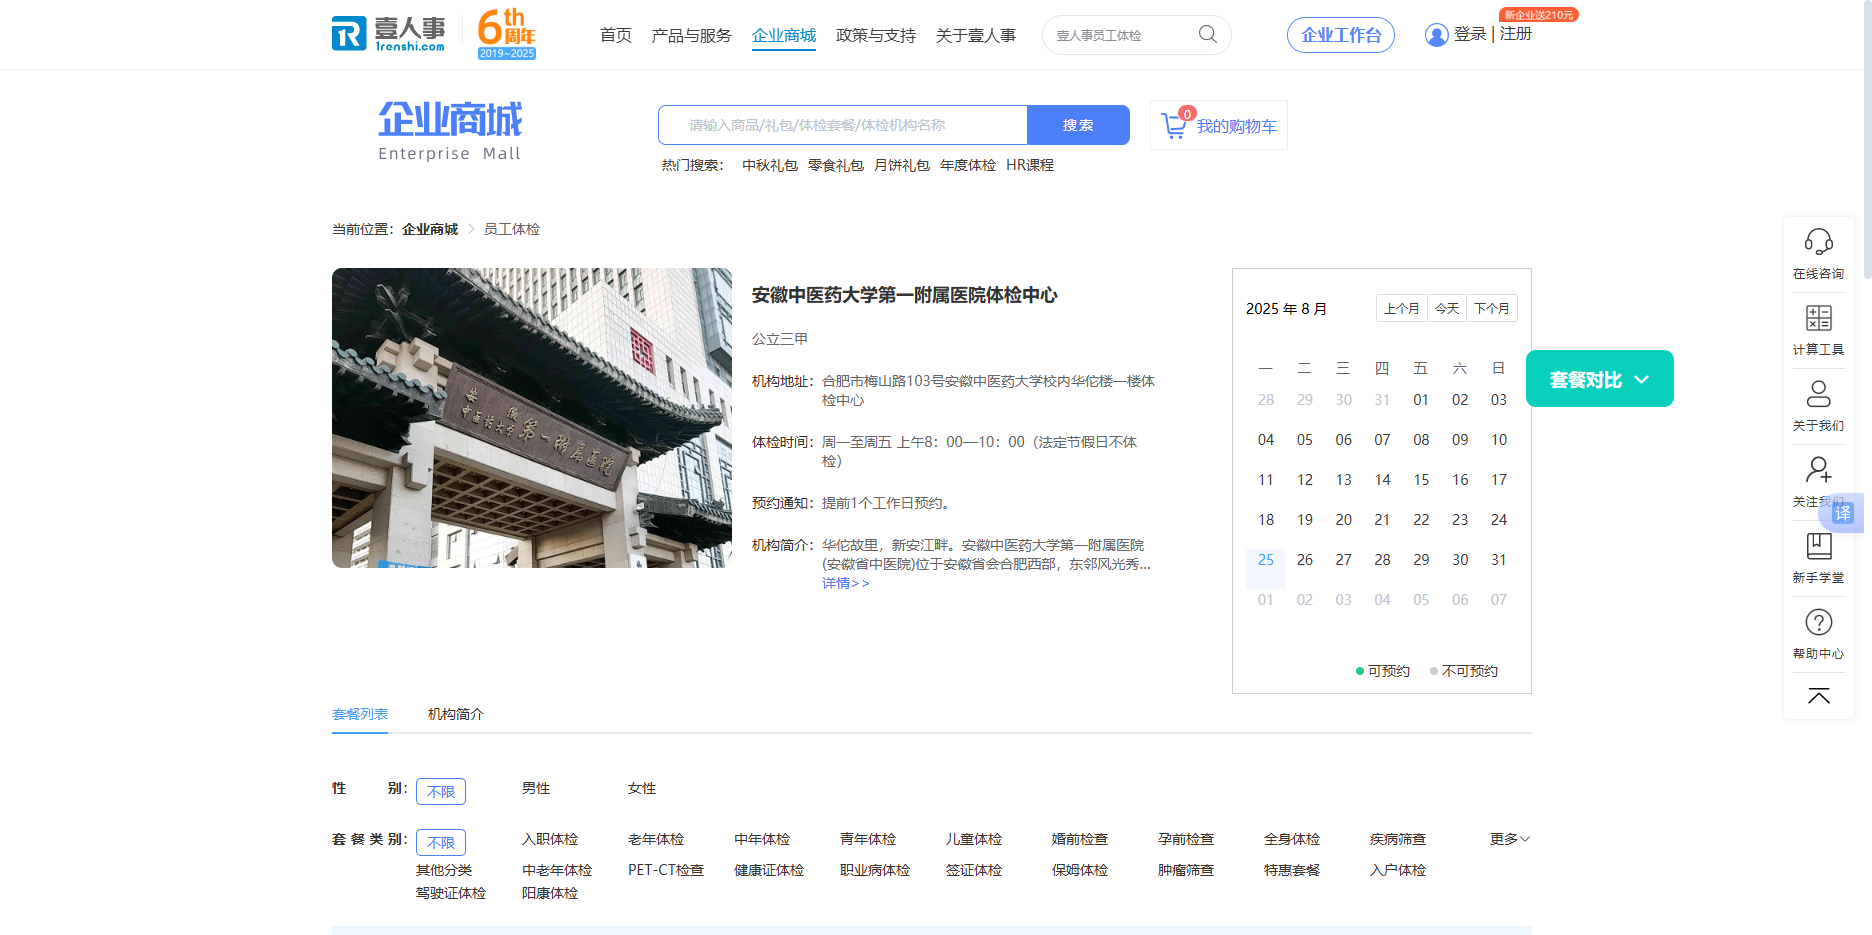The width and height of the screenshot is (1872, 935).
Task: Expand 更多 package categories
Action: tap(1509, 839)
